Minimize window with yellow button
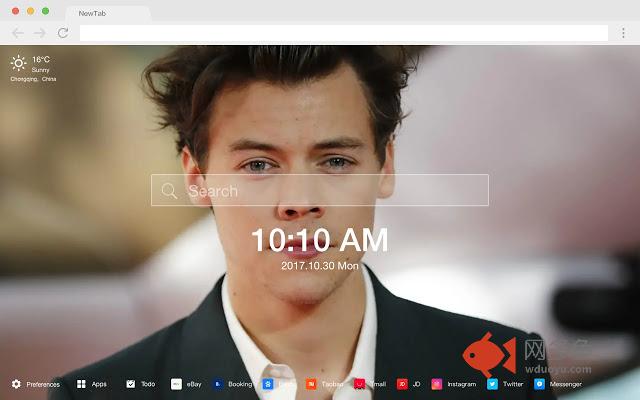640x400 pixels. (31, 11)
